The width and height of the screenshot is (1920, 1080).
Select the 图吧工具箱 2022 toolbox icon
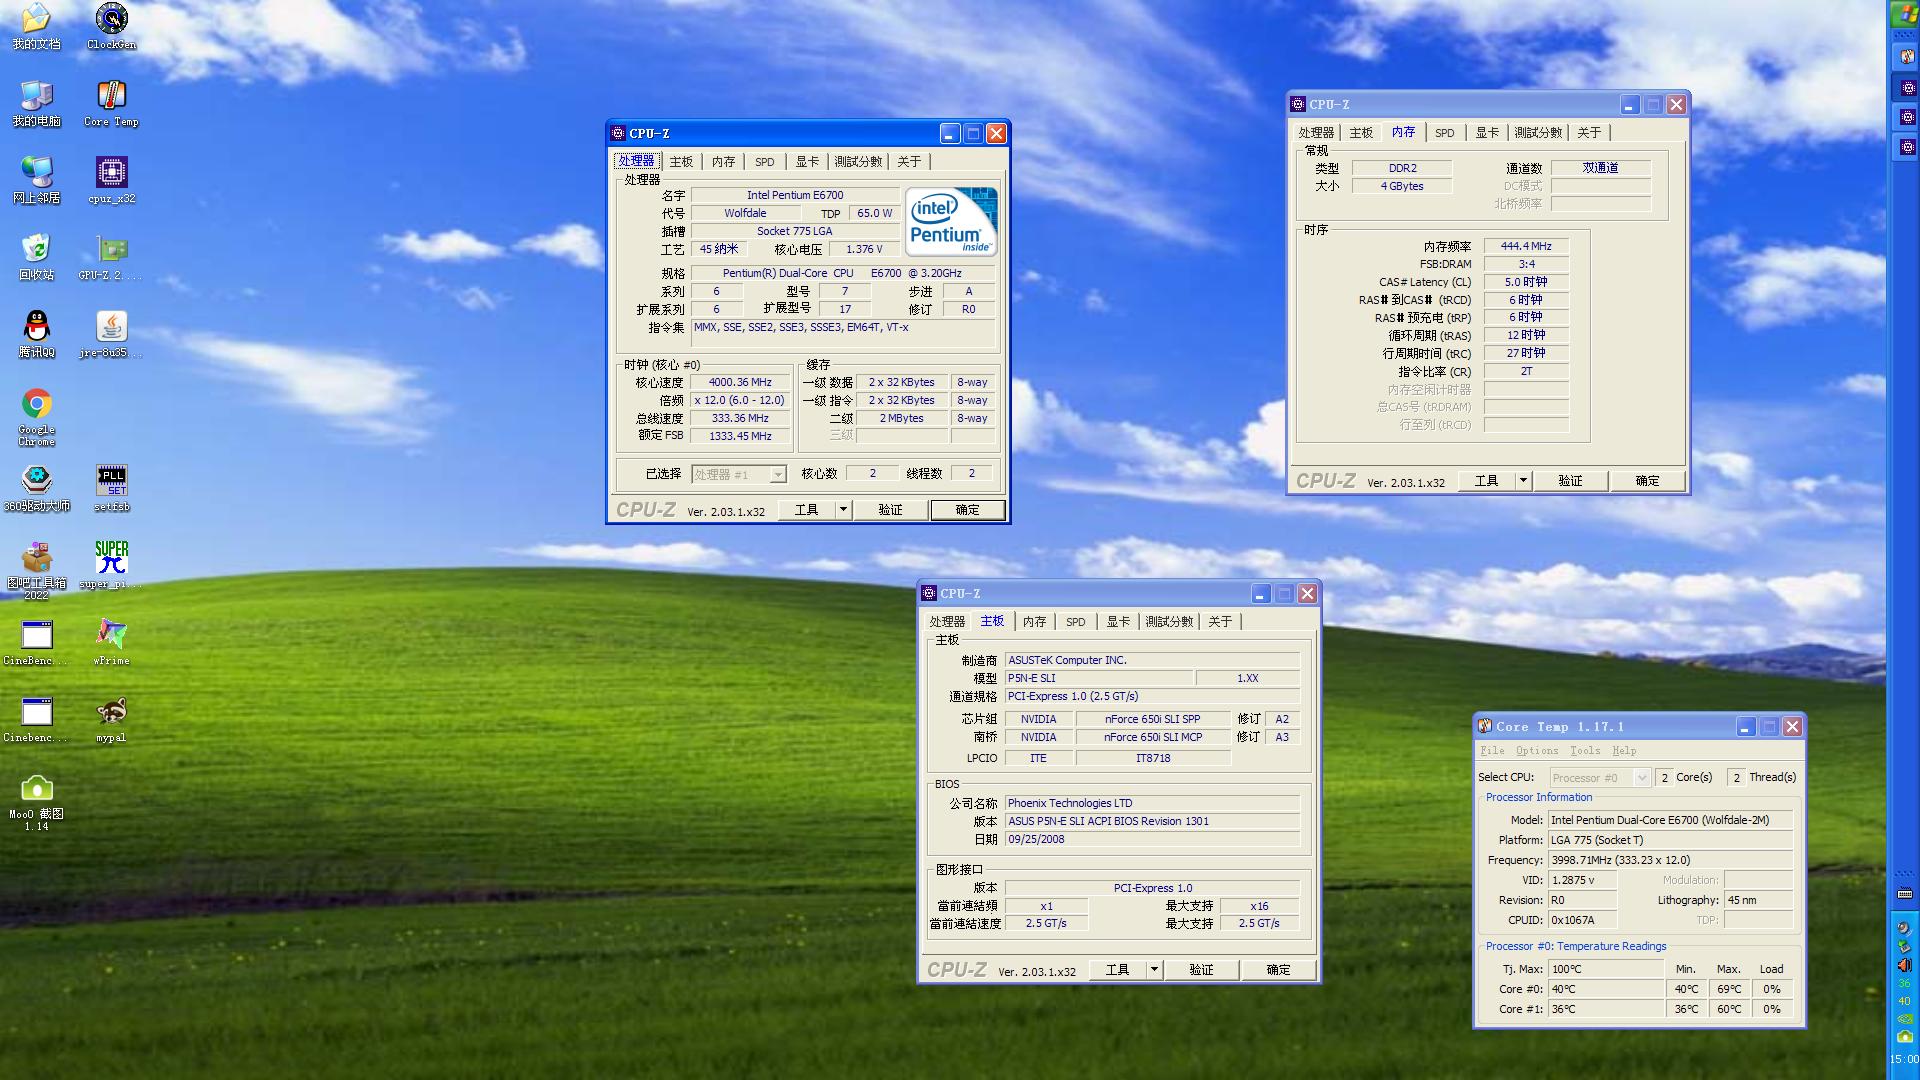coord(37,570)
